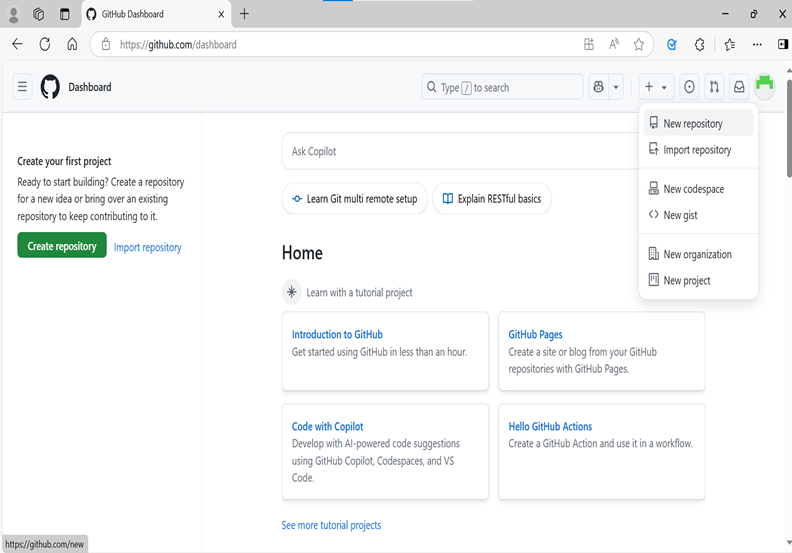The width and height of the screenshot is (792, 553).
Task: Choose New codespace menu entry
Action: point(698,189)
